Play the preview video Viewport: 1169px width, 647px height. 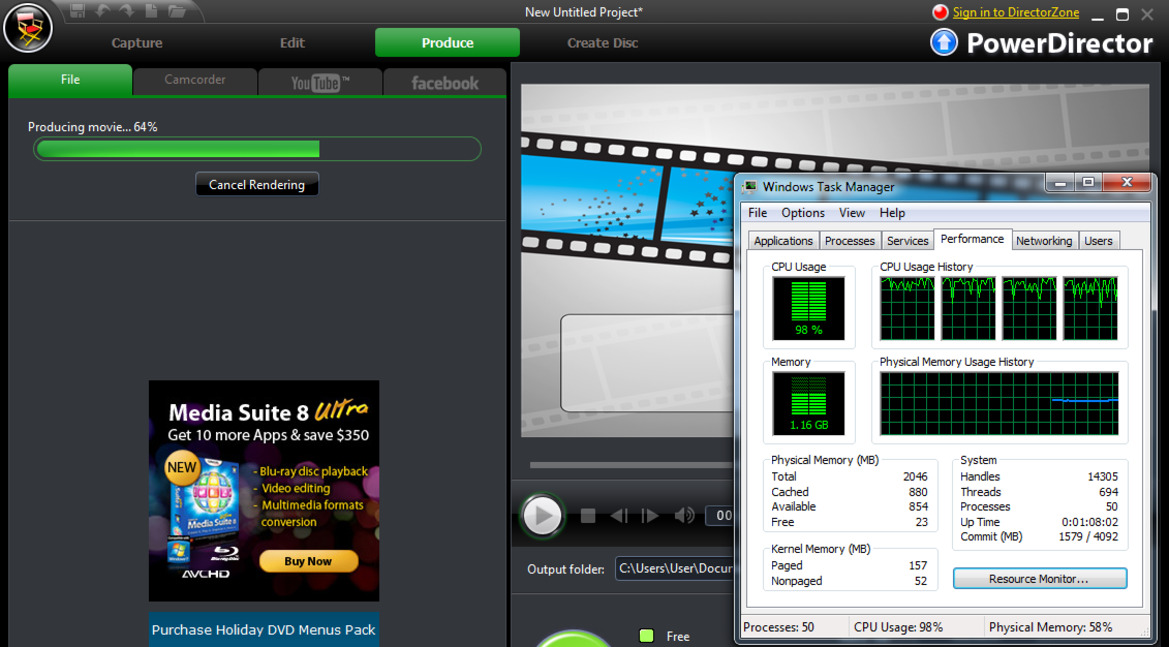click(542, 515)
